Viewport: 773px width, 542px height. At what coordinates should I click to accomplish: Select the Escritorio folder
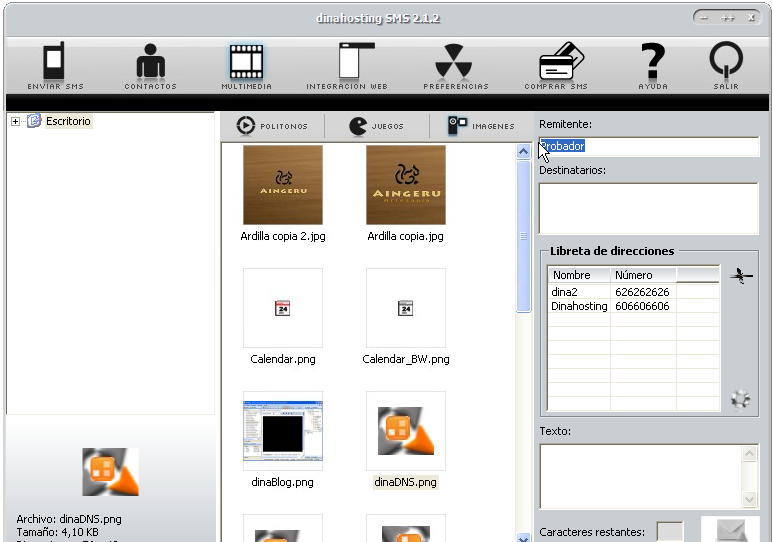(68, 121)
